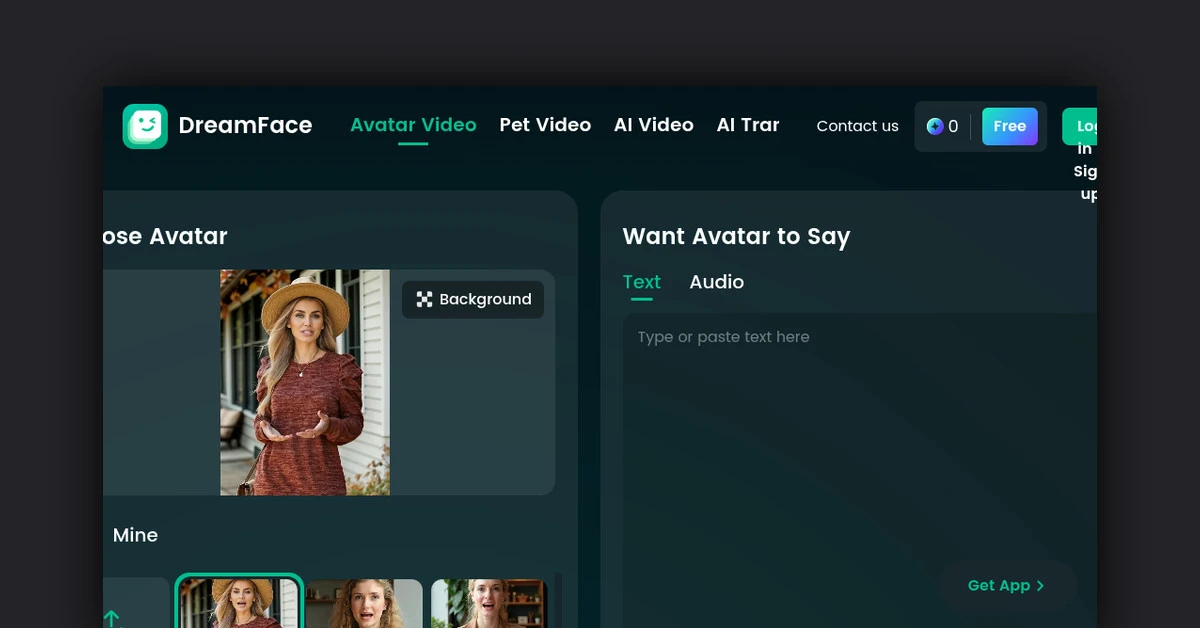The width and height of the screenshot is (1200, 628).
Task: Click the DreamFace smiley logo icon
Action: pyautogui.click(x=145, y=126)
